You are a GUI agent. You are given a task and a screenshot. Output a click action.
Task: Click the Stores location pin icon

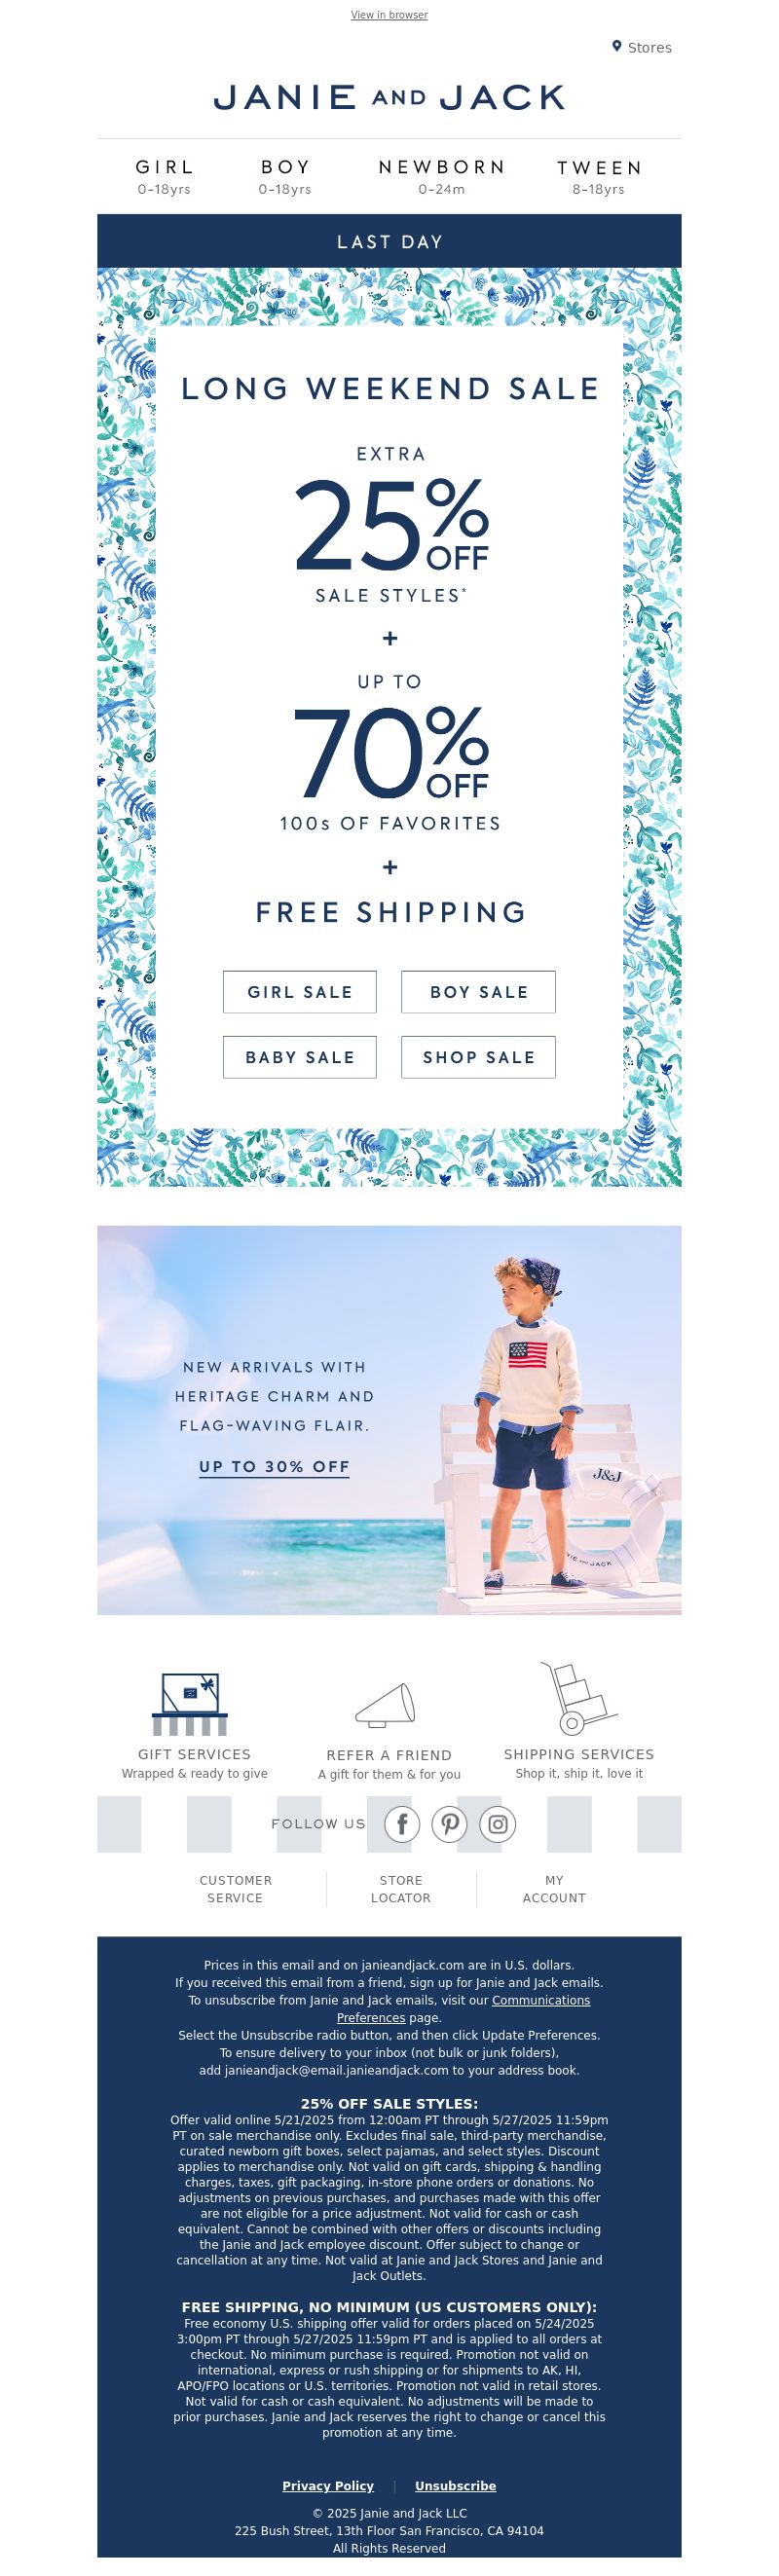coord(617,46)
